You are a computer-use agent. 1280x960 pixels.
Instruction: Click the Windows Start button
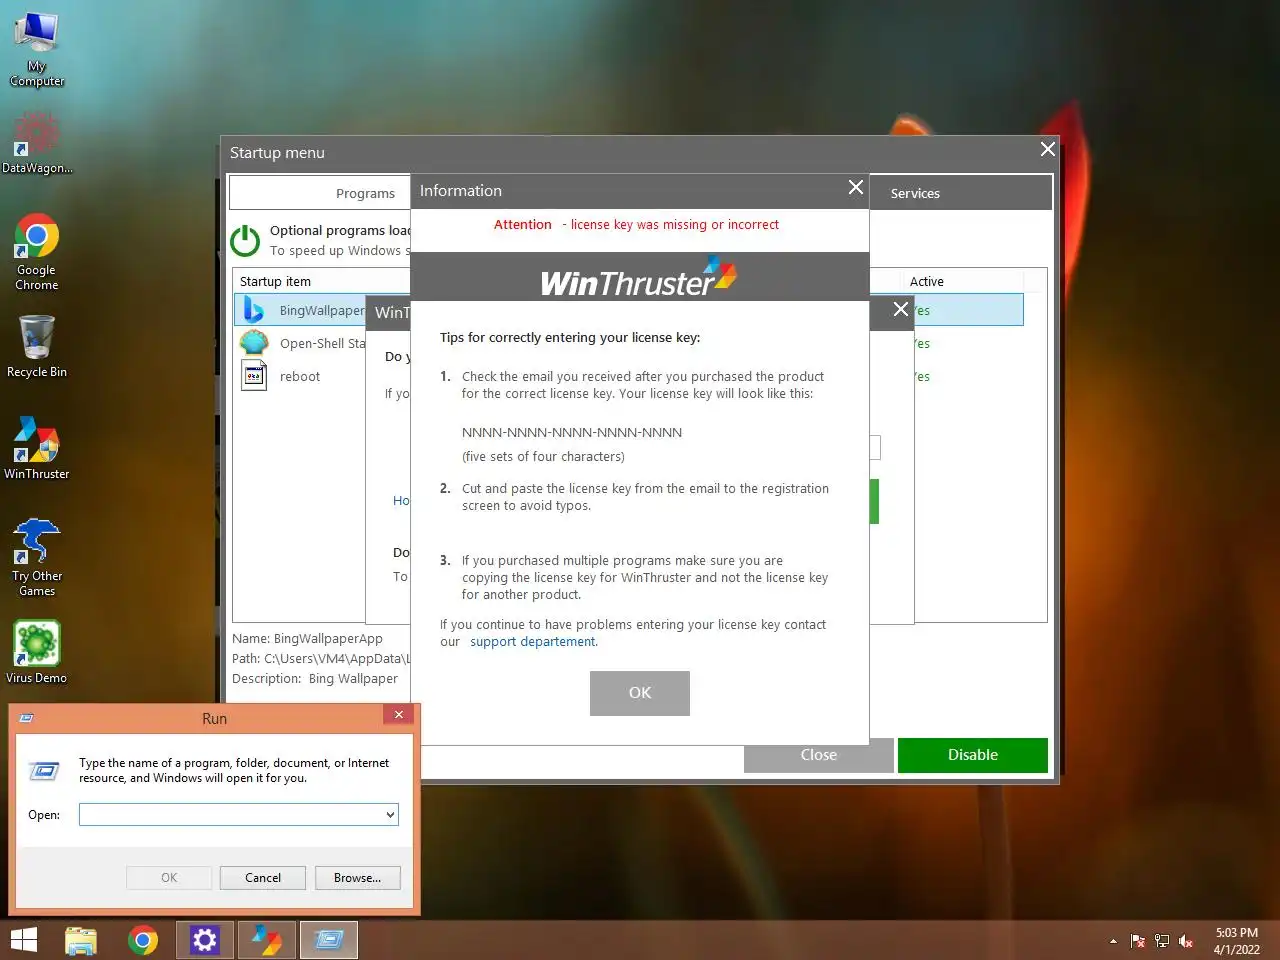[24, 940]
